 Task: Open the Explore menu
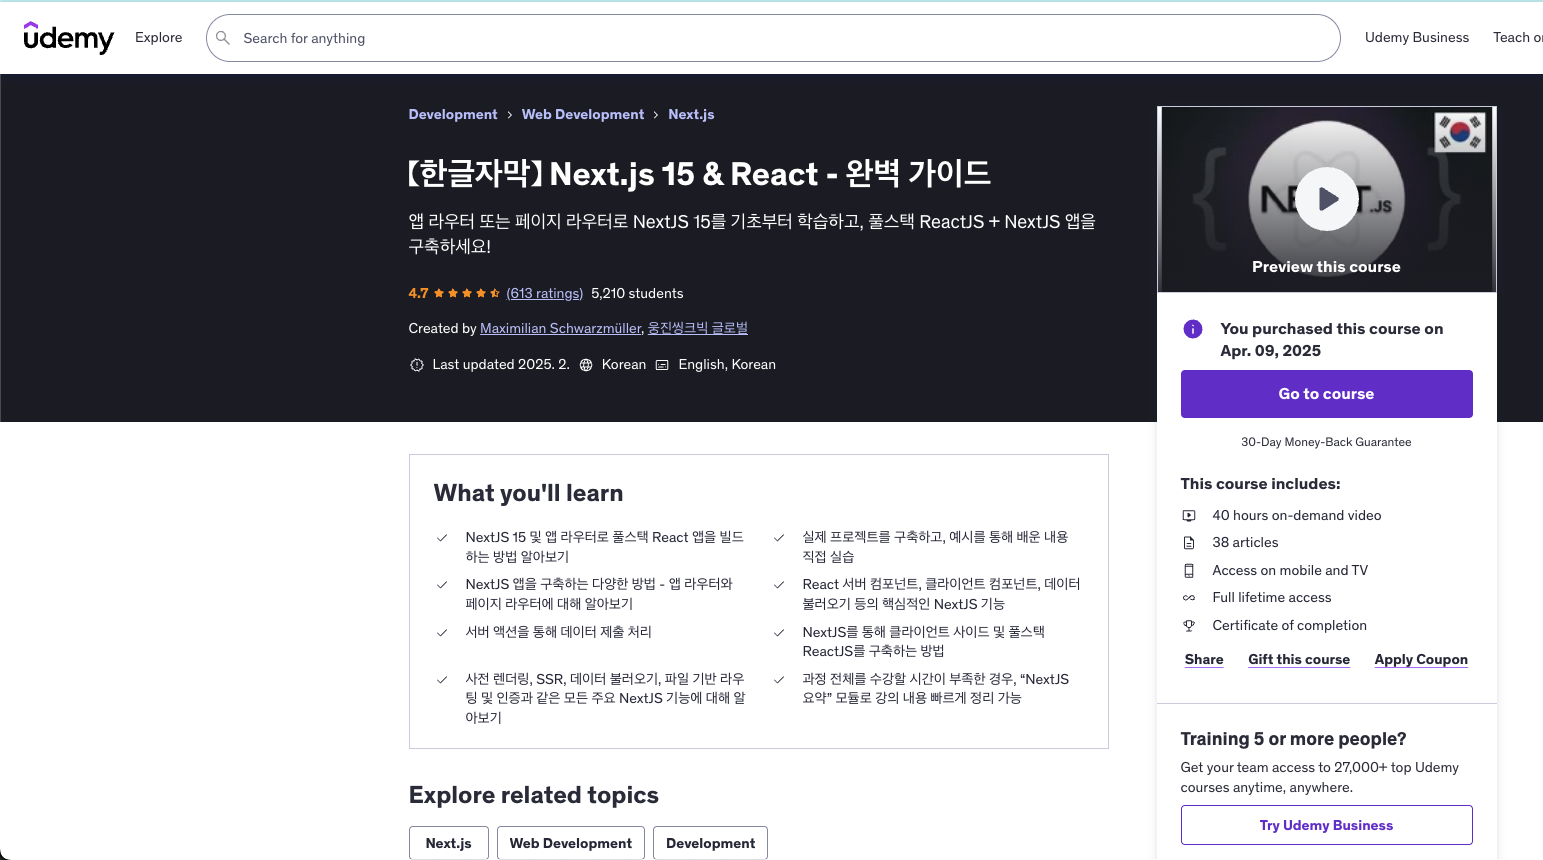(158, 37)
